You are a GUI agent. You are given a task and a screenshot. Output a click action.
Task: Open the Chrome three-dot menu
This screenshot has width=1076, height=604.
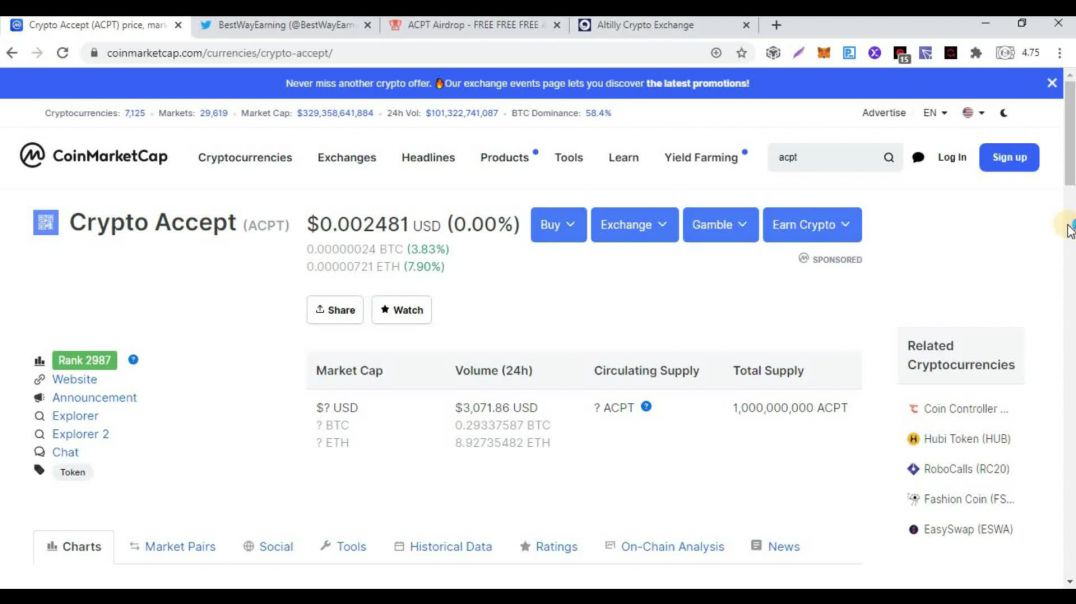tap(1060, 53)
